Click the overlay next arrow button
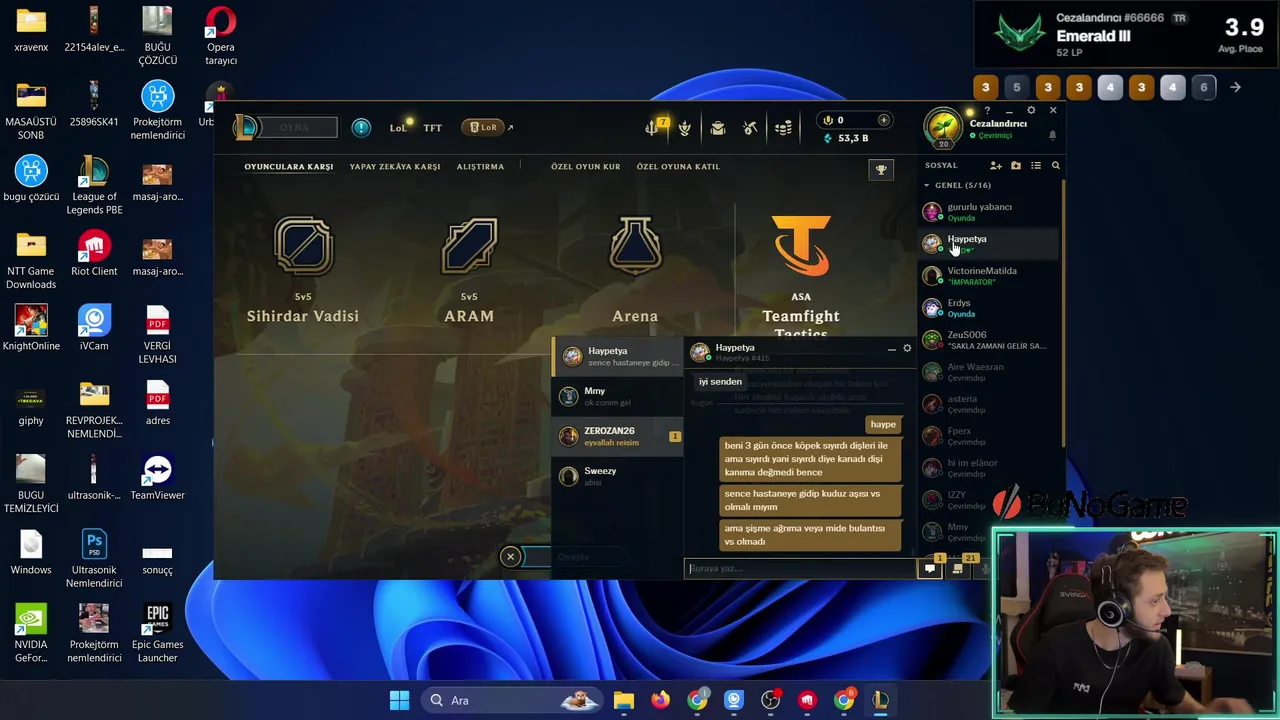 1235,87
